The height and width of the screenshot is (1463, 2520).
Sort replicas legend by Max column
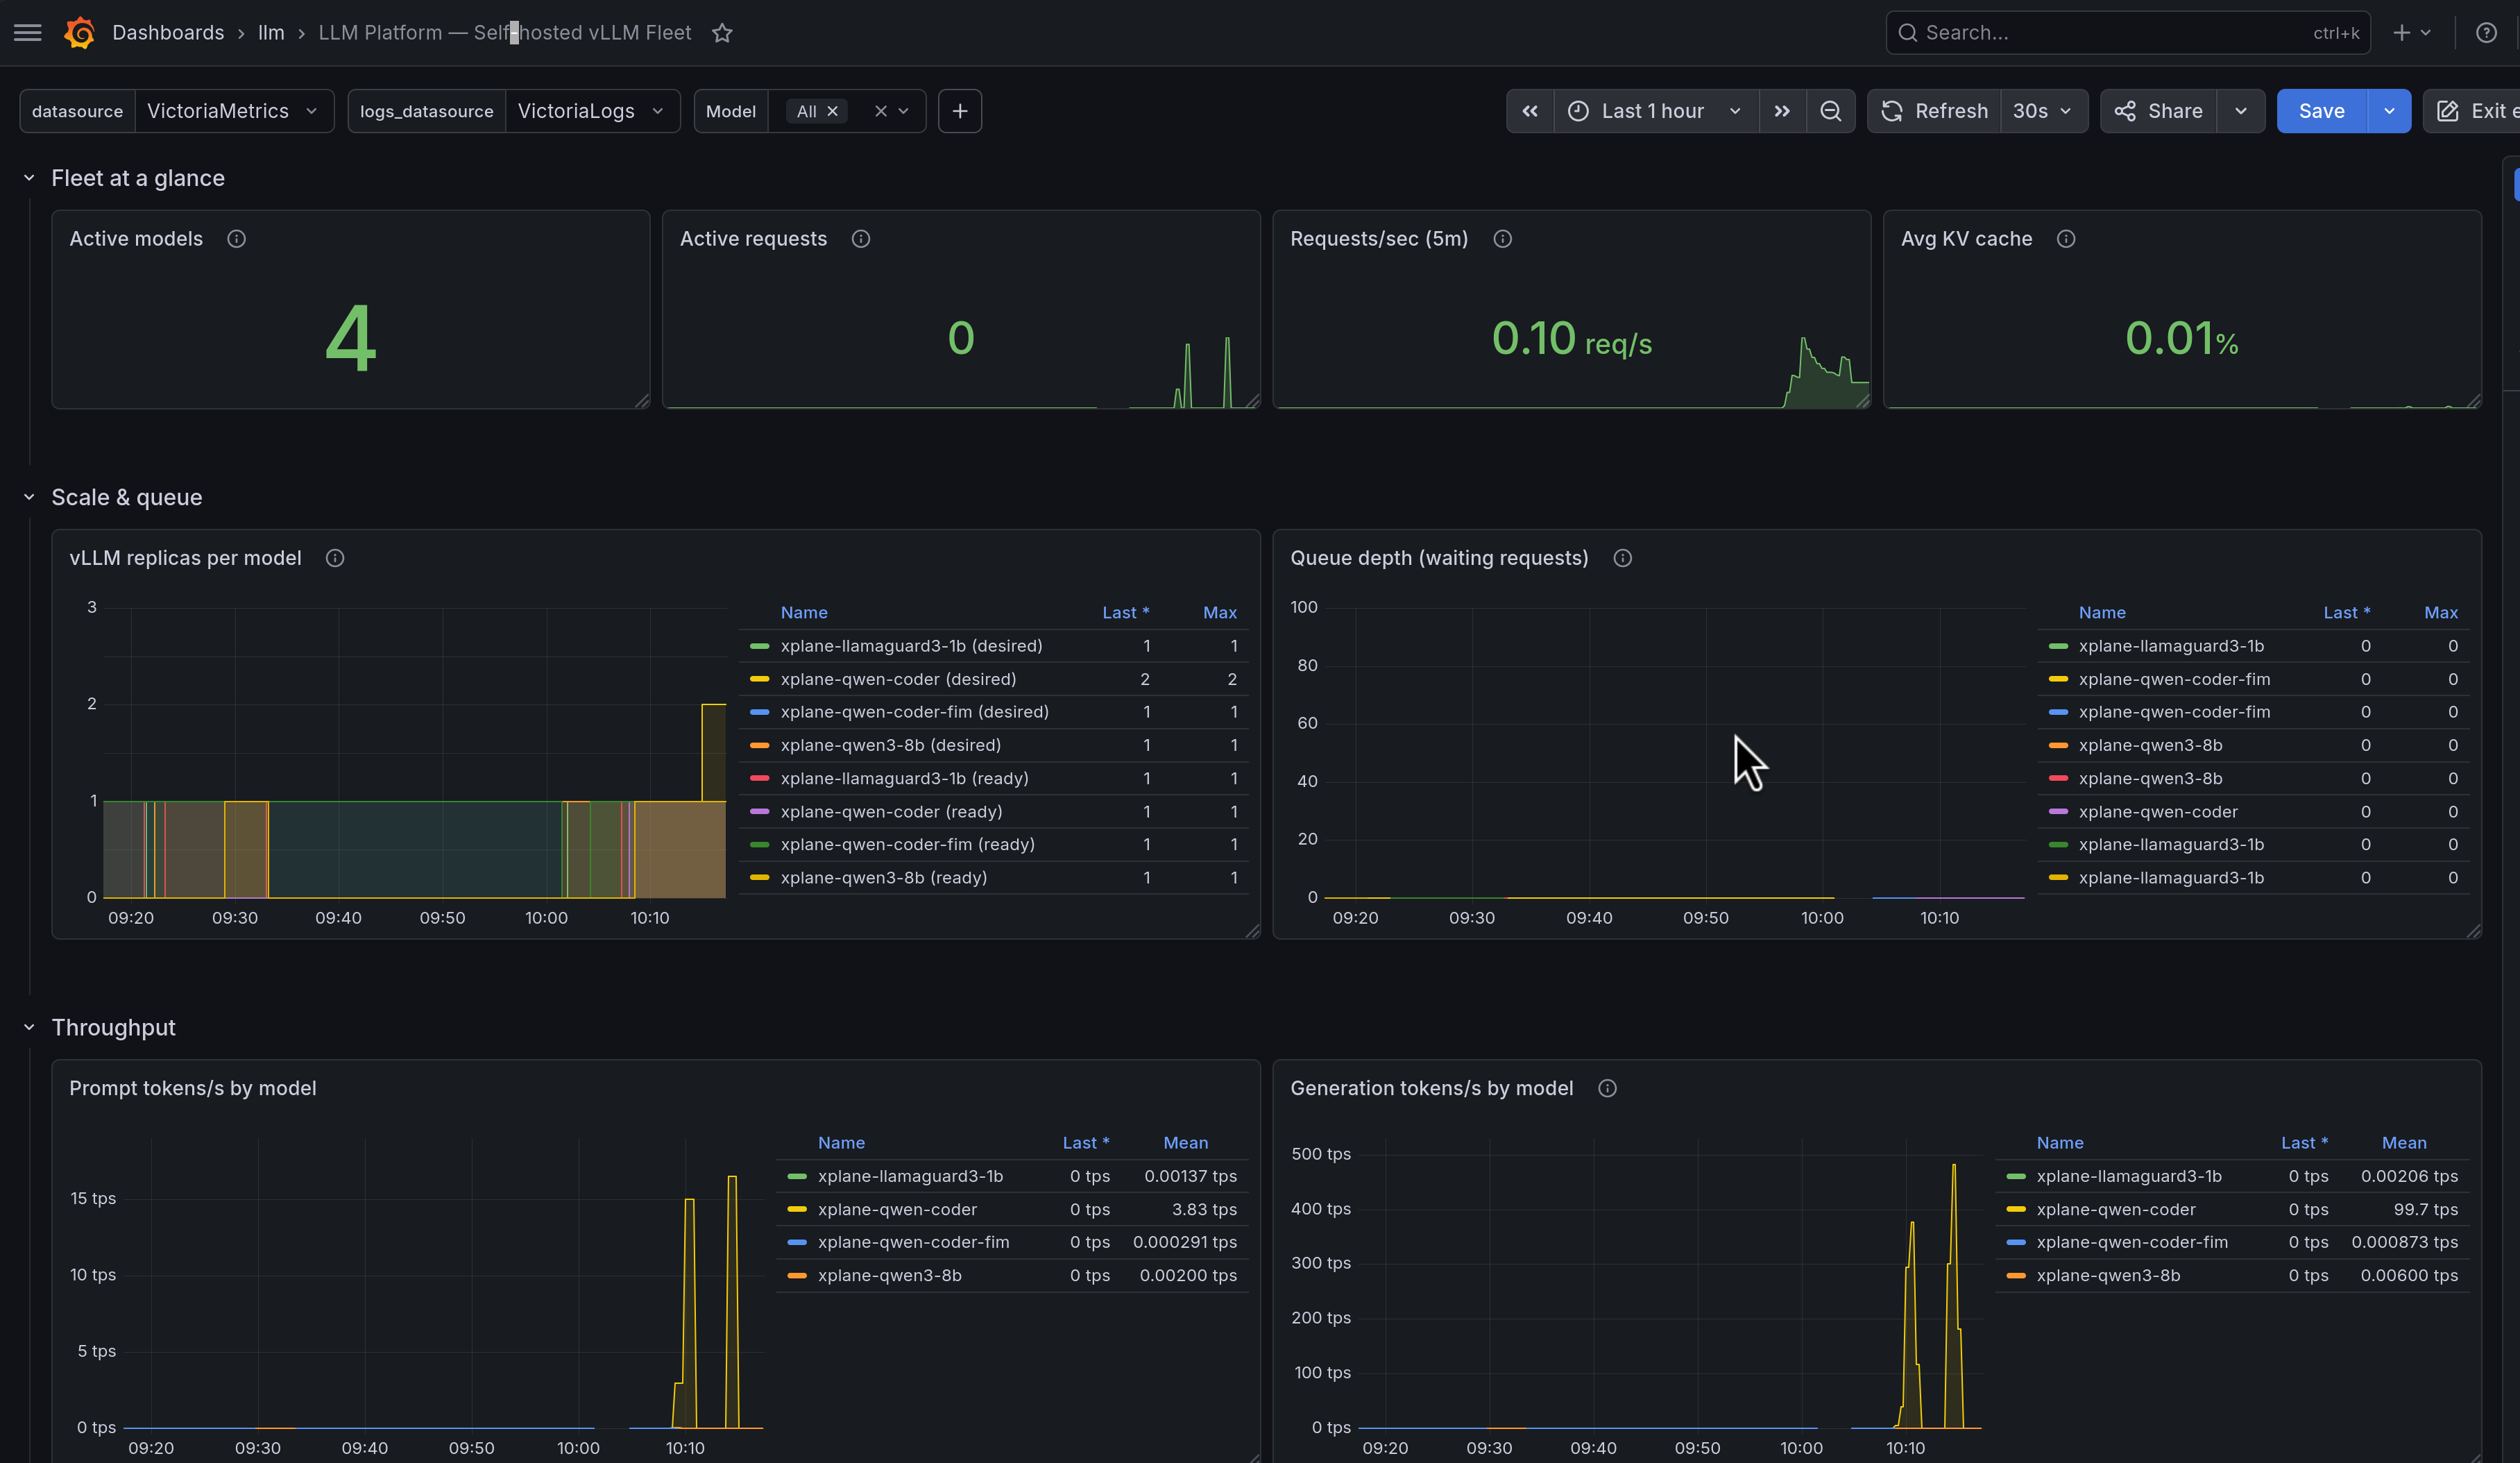pos(1219,612)
